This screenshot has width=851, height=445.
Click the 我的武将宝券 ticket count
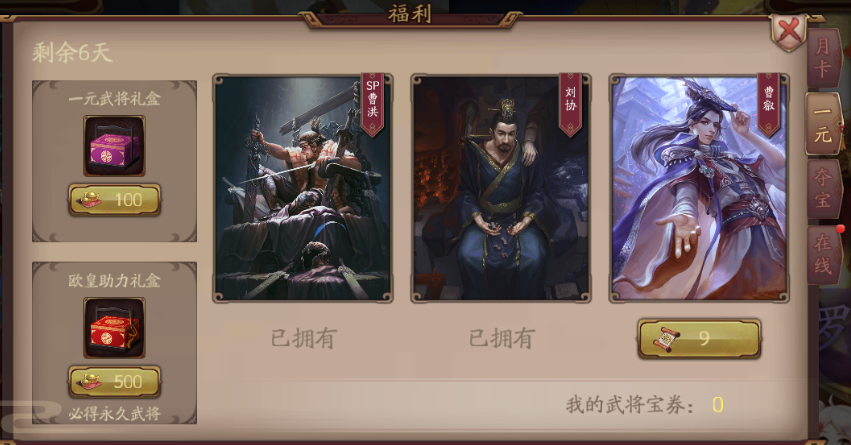coord(717,405)
